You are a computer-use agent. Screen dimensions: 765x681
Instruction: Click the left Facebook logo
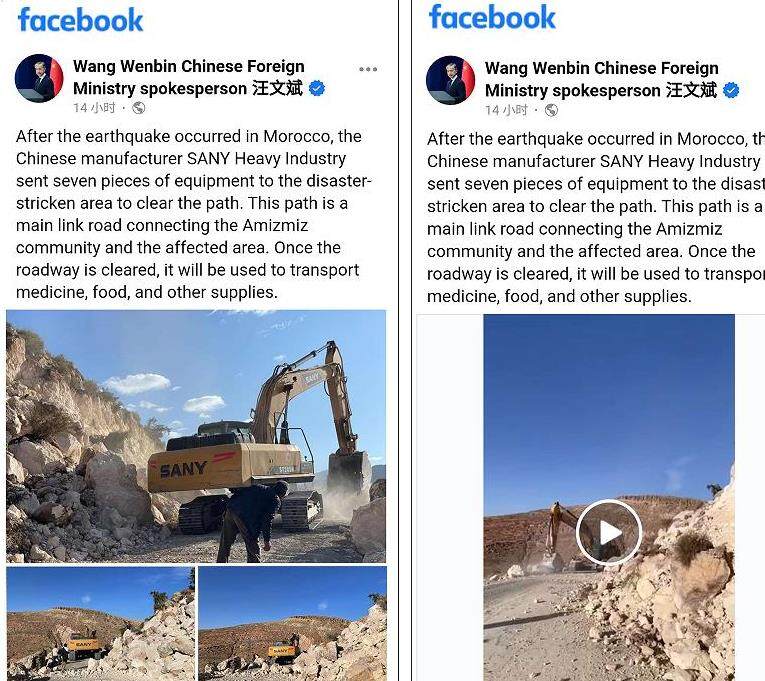tap(81, 20)
